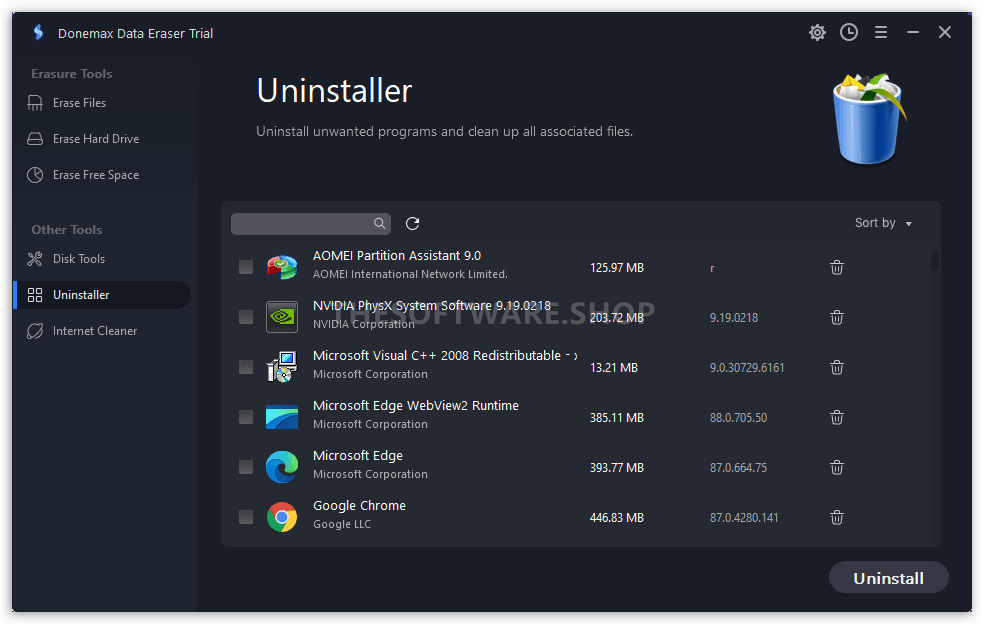Check NVIDIA PhysX System Software checkbox
Screen dimensions: 984x624
pos(246,317)
